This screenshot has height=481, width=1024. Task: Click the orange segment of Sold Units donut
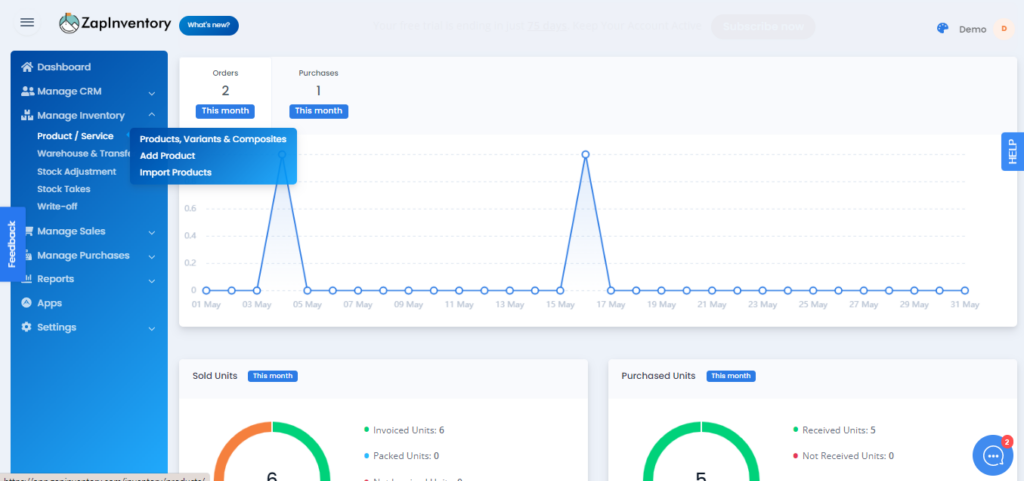pyautogui.click(x=232, y=441)
